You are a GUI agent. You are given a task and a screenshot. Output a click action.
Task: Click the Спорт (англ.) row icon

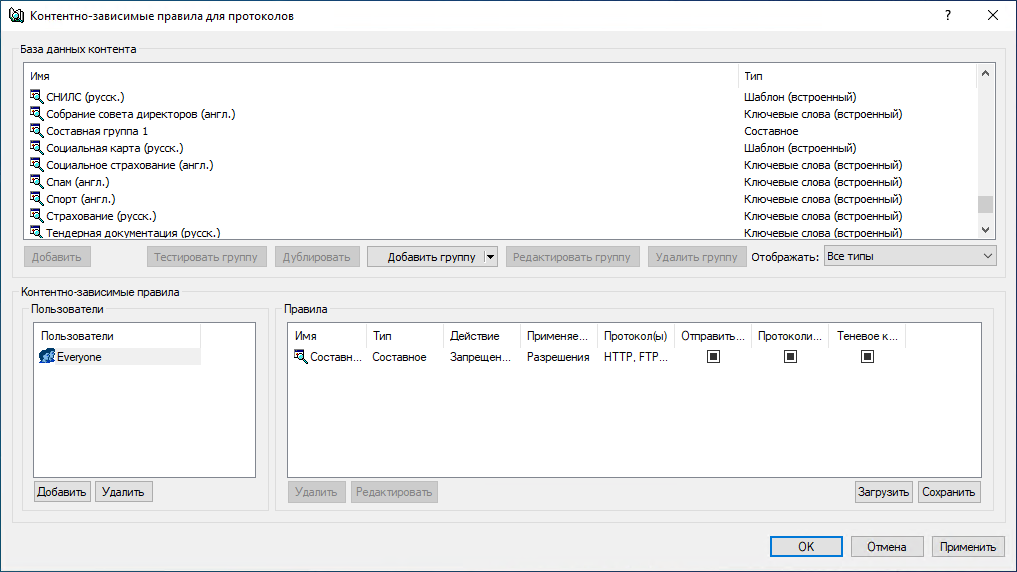click(36, 198)
